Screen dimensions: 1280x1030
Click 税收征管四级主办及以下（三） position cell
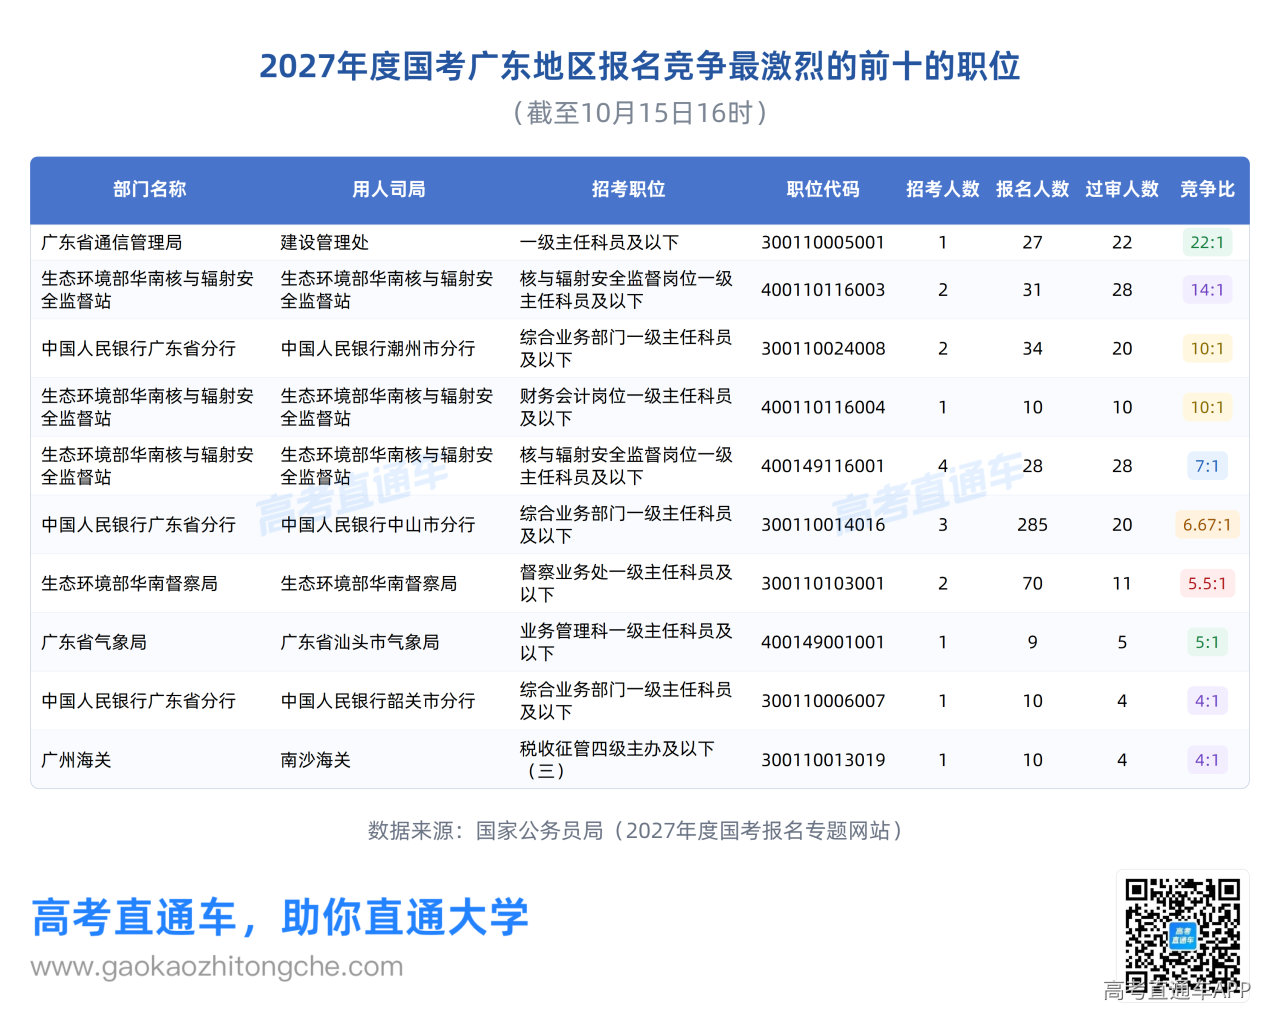pyautogui.click(x=618, y=760)
